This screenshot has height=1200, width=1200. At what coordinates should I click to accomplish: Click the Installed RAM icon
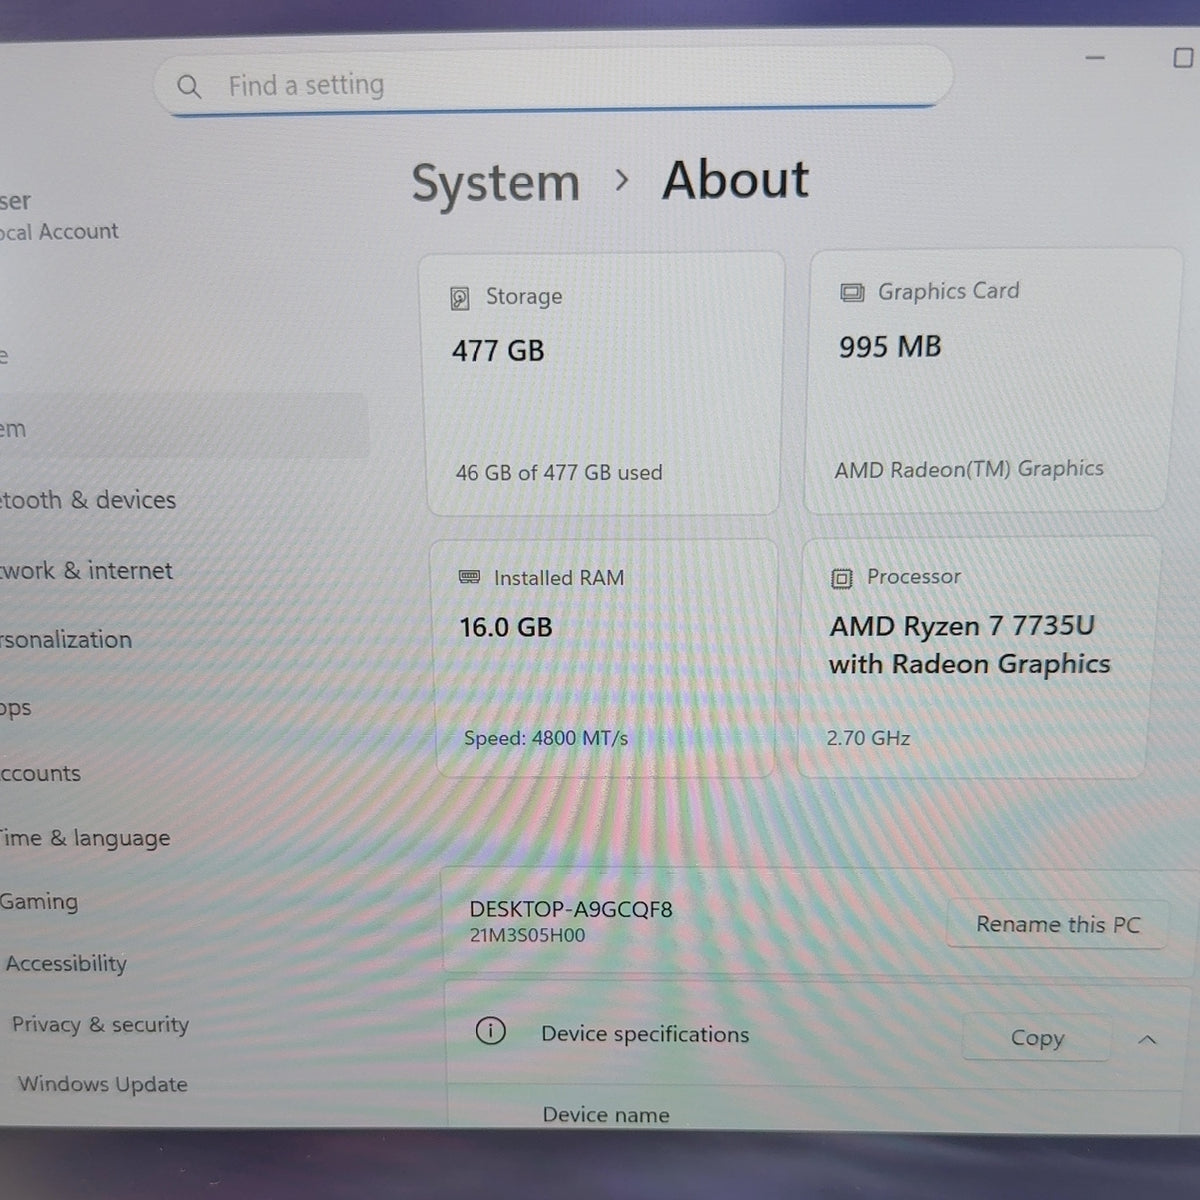tap(469, 577)
